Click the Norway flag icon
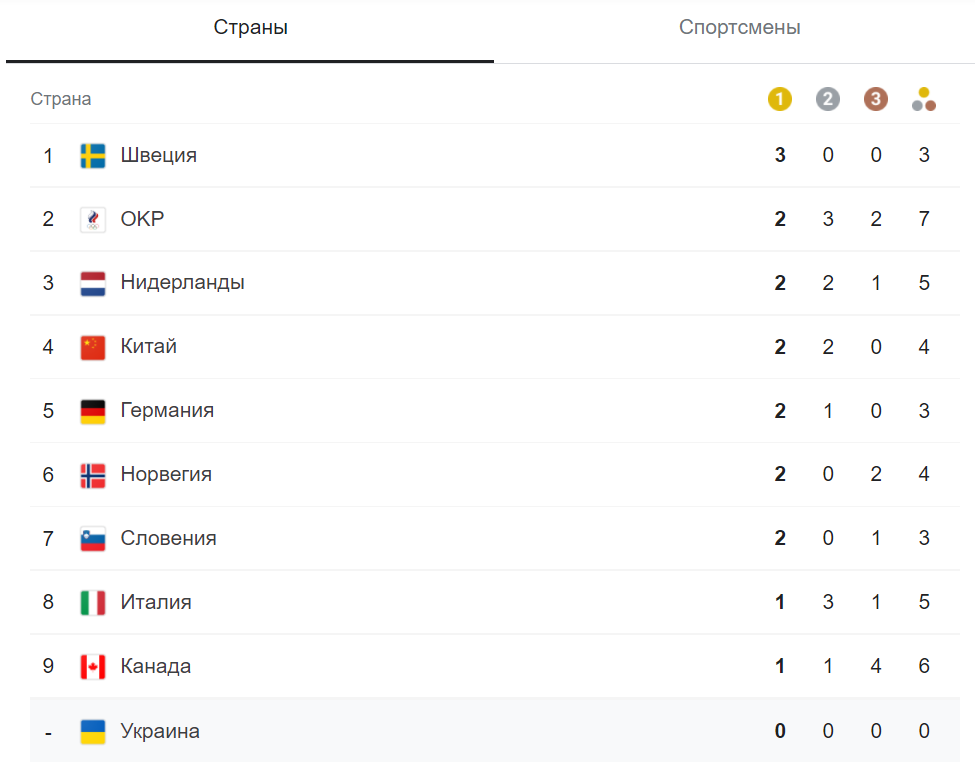Screen dimensions: 975x763 93,476
